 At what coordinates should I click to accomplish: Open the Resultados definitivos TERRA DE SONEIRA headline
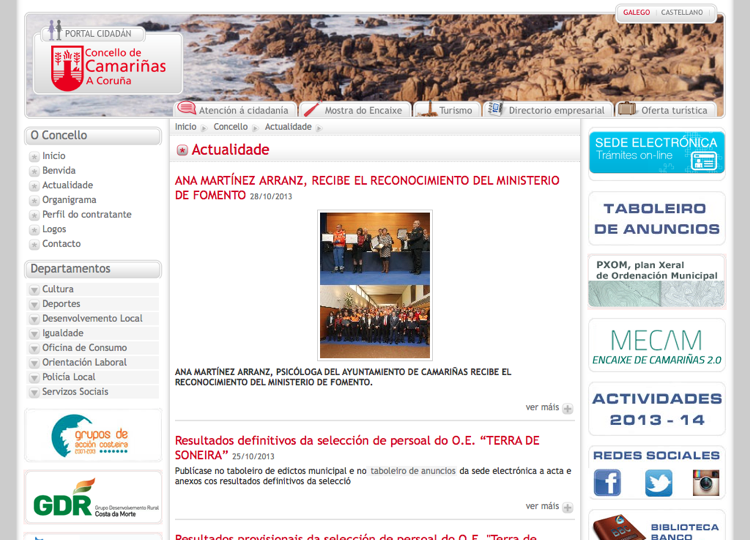click(357, 448)
